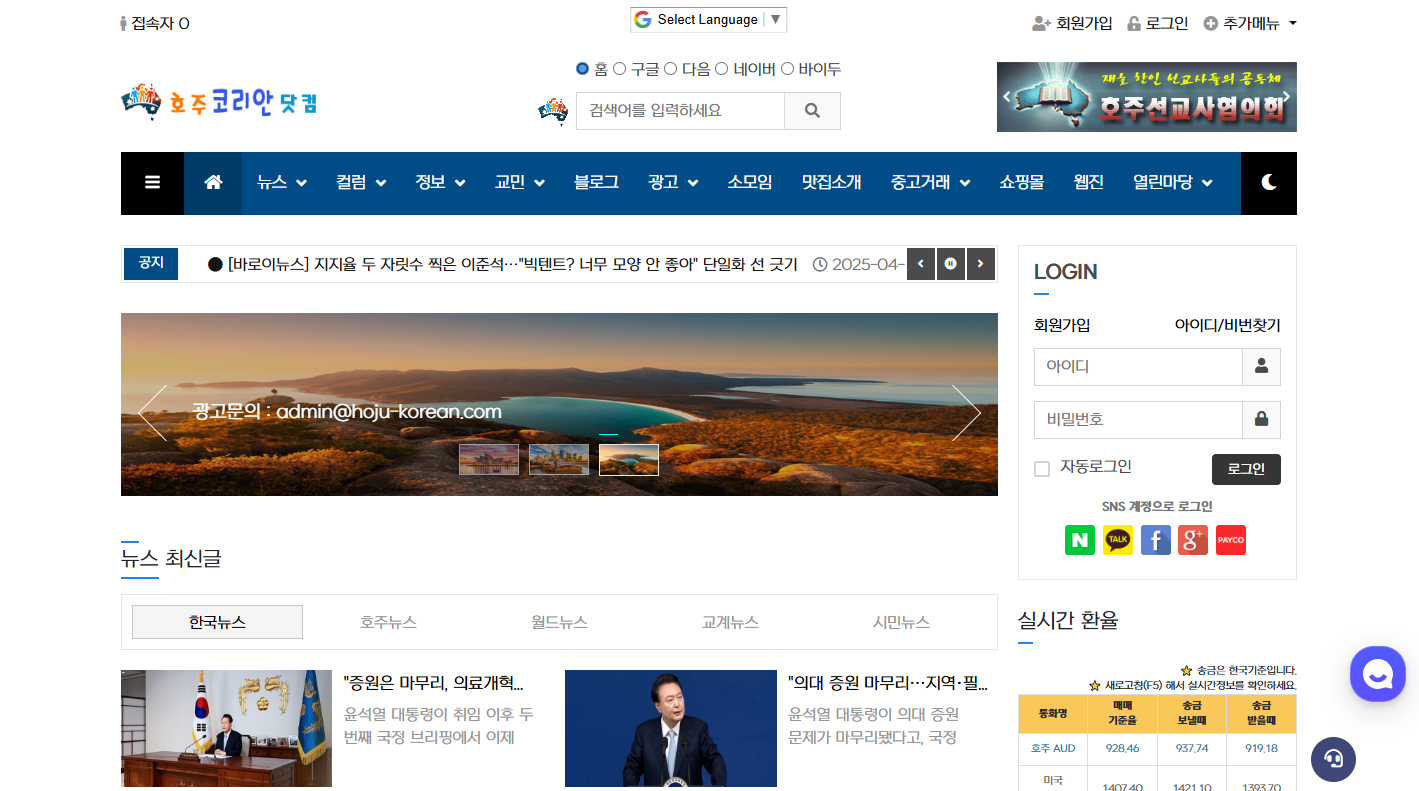Select KakaoTalk SNS login
The height and width of the screenshot is (791, 1419).
pos(1118,540)
